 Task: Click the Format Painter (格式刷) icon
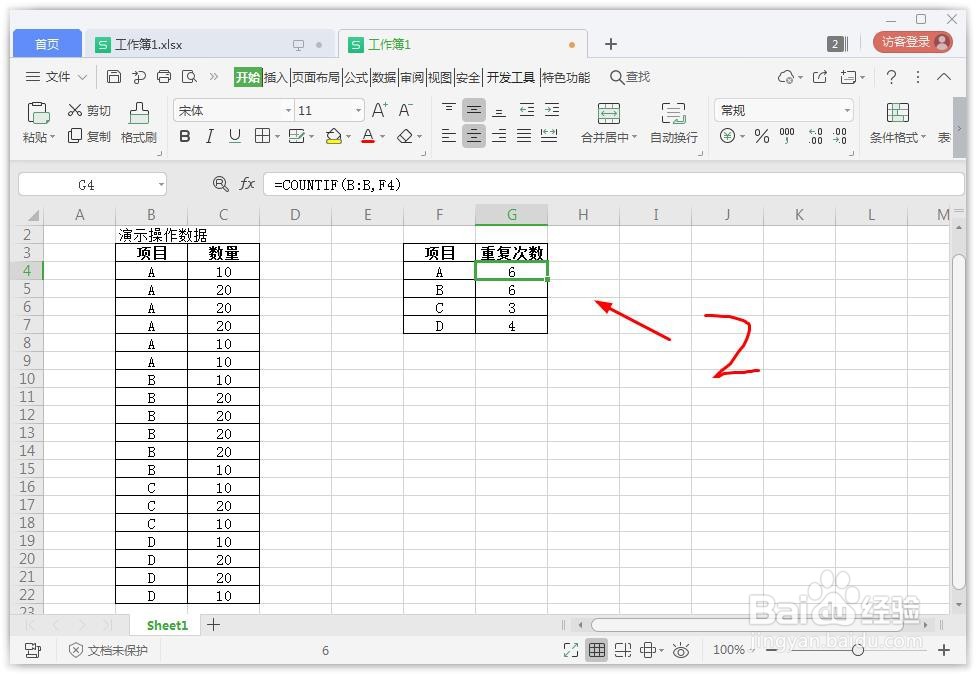[139, 113]
